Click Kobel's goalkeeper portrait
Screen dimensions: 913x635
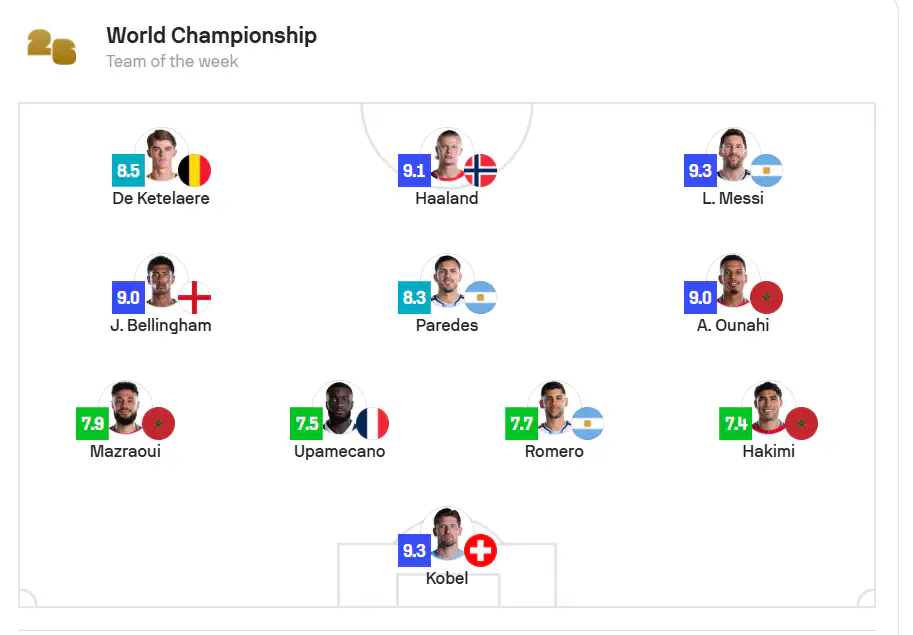click(x=447, y=535)
